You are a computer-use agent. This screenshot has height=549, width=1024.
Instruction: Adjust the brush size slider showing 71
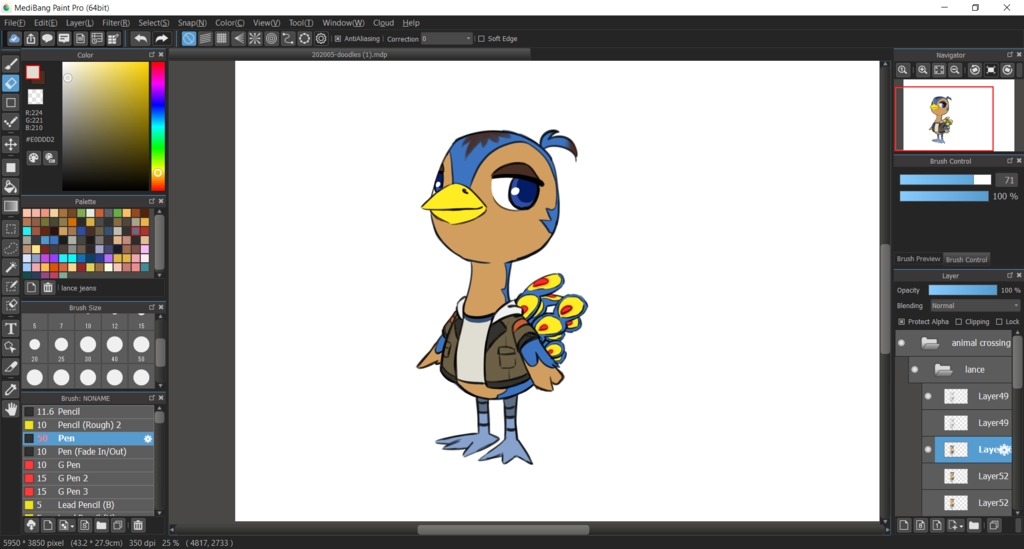pos(945,180)
